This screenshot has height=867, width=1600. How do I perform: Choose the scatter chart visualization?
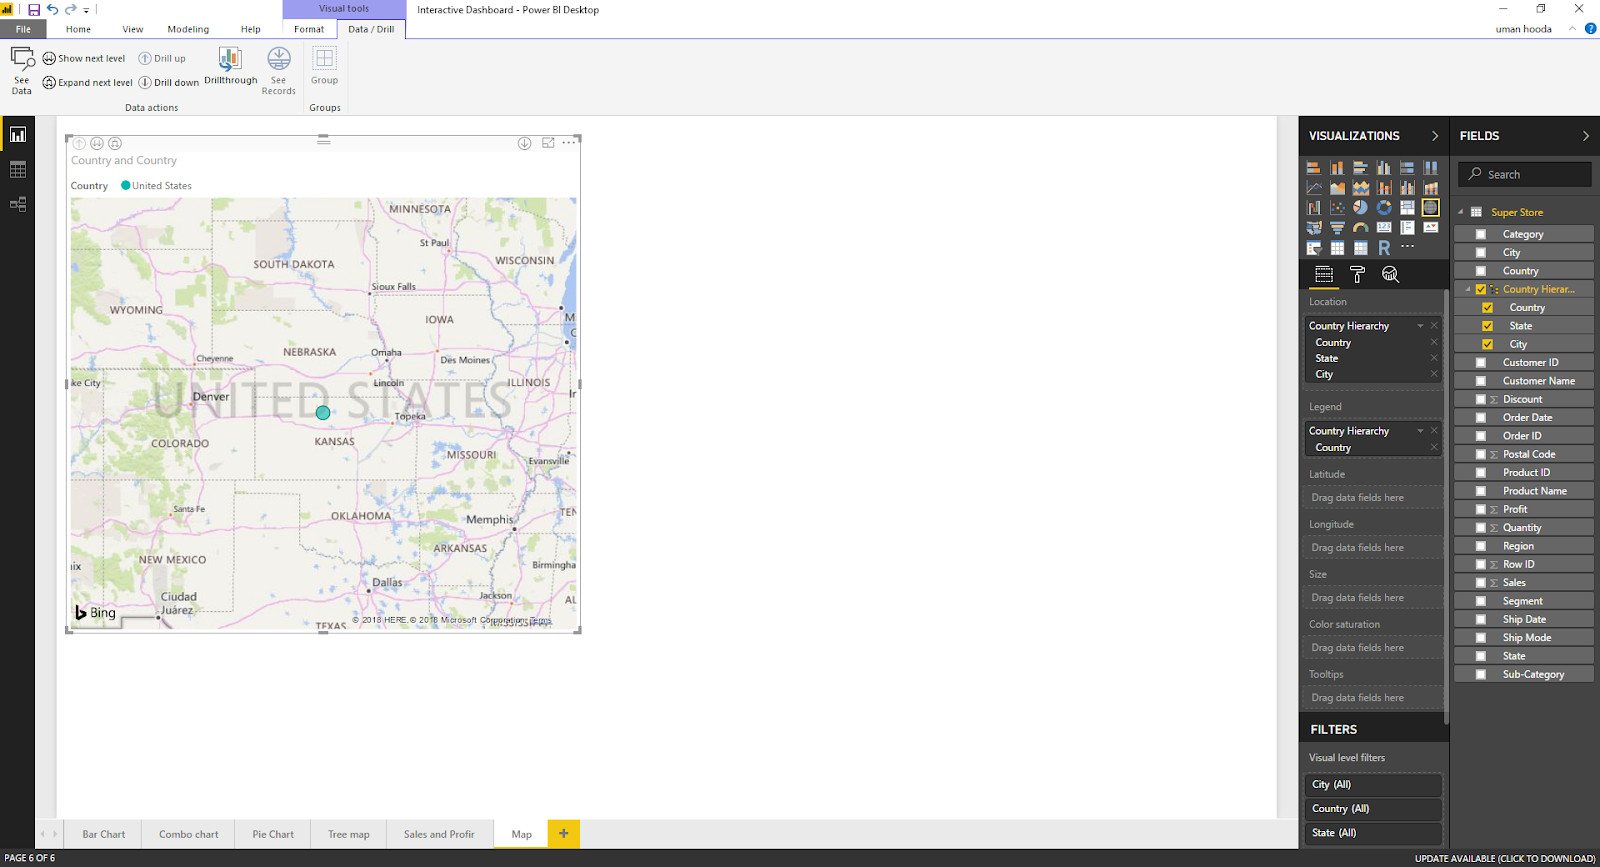(x=1337, y=208)
